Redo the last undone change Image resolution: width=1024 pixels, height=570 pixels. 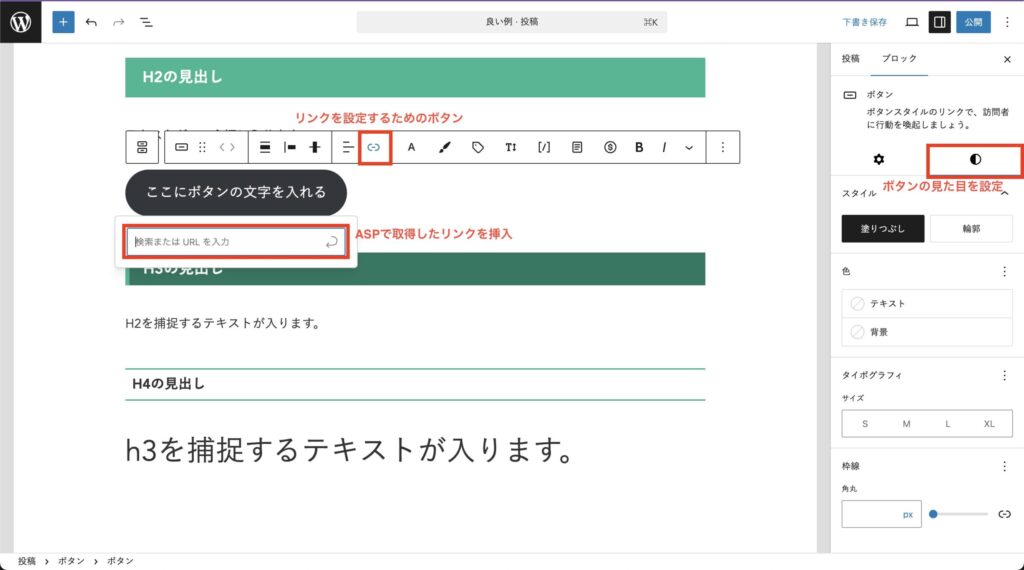coord(118,22)
